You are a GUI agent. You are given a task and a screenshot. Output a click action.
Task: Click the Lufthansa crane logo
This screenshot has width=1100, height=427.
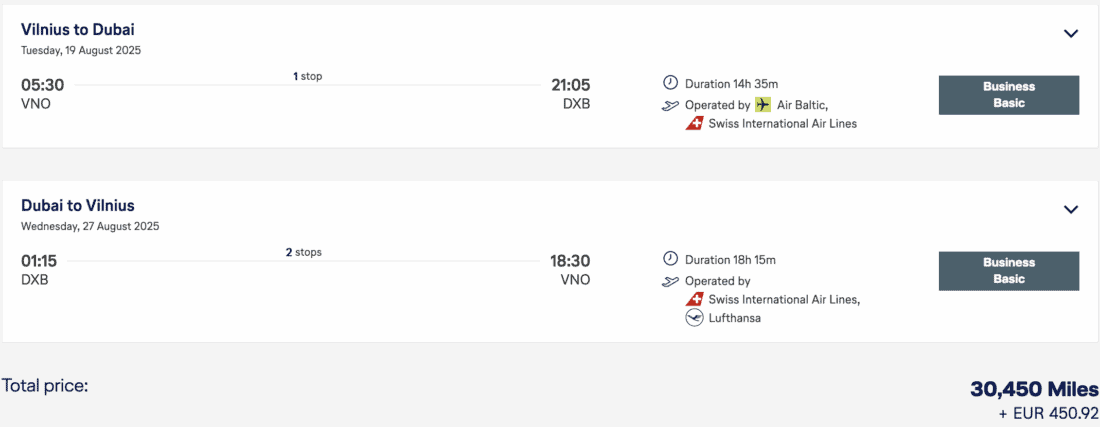694,318
